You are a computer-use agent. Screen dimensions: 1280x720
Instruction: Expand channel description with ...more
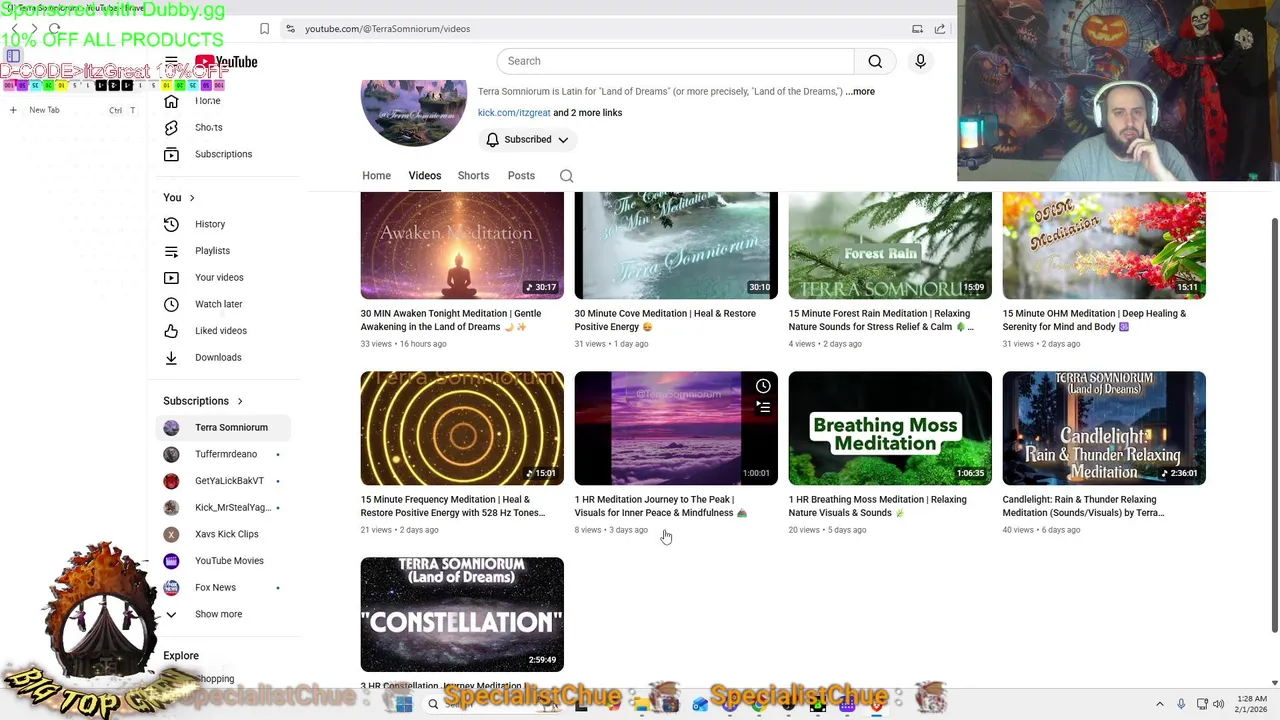[x=860, y=92]
